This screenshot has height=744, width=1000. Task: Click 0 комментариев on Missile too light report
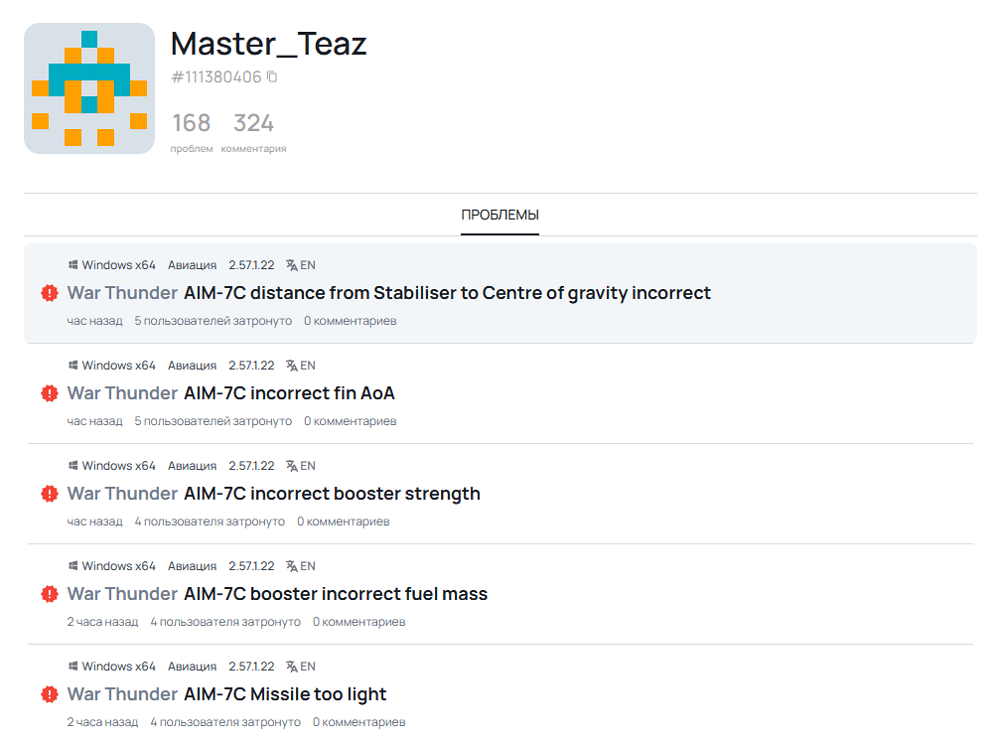coord(359,722)
